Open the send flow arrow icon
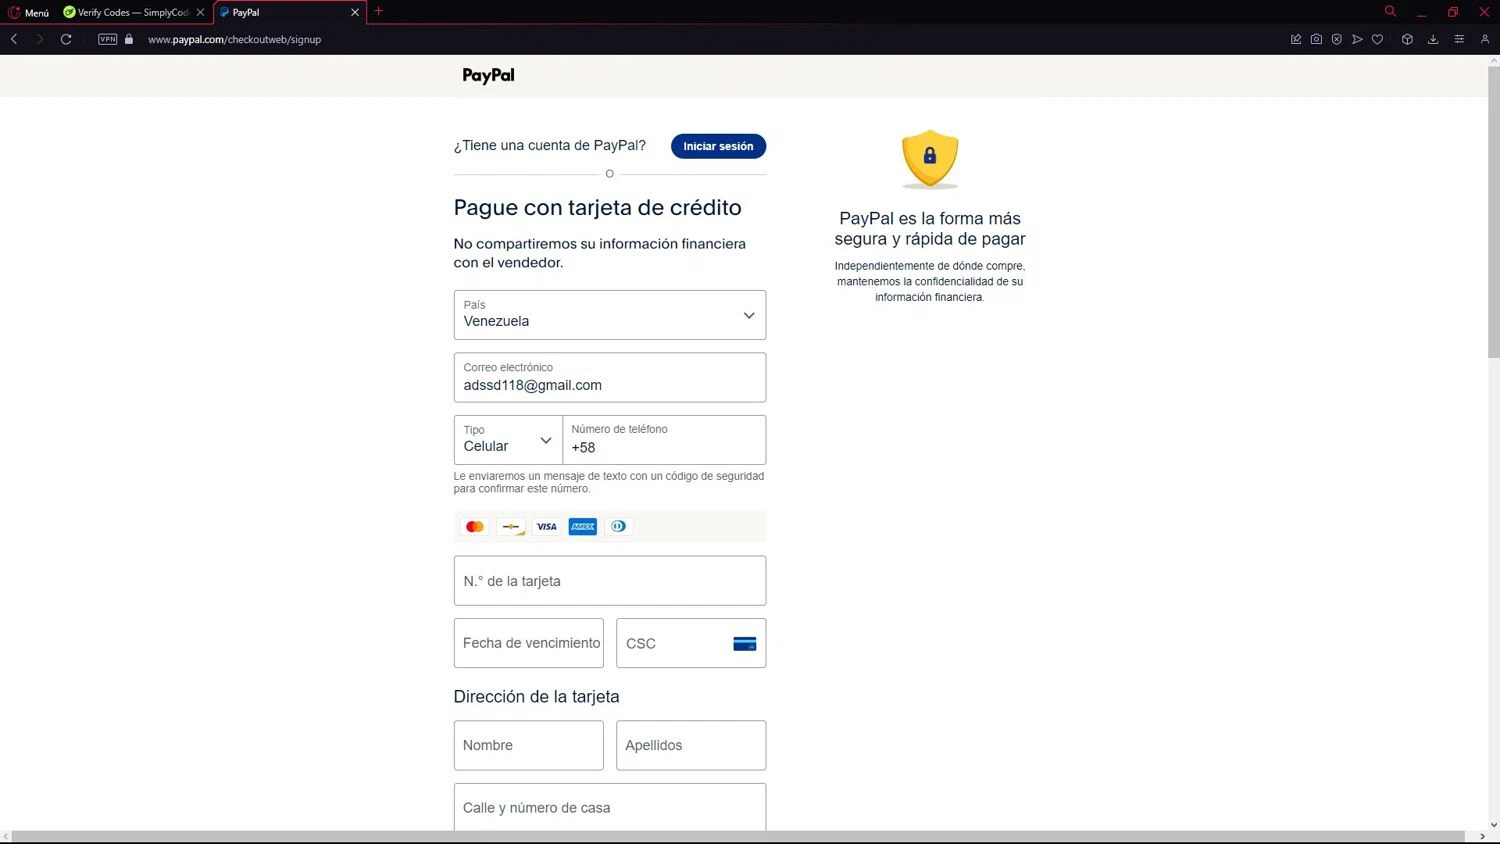The image size is (1500, 844). [1357, 39]
